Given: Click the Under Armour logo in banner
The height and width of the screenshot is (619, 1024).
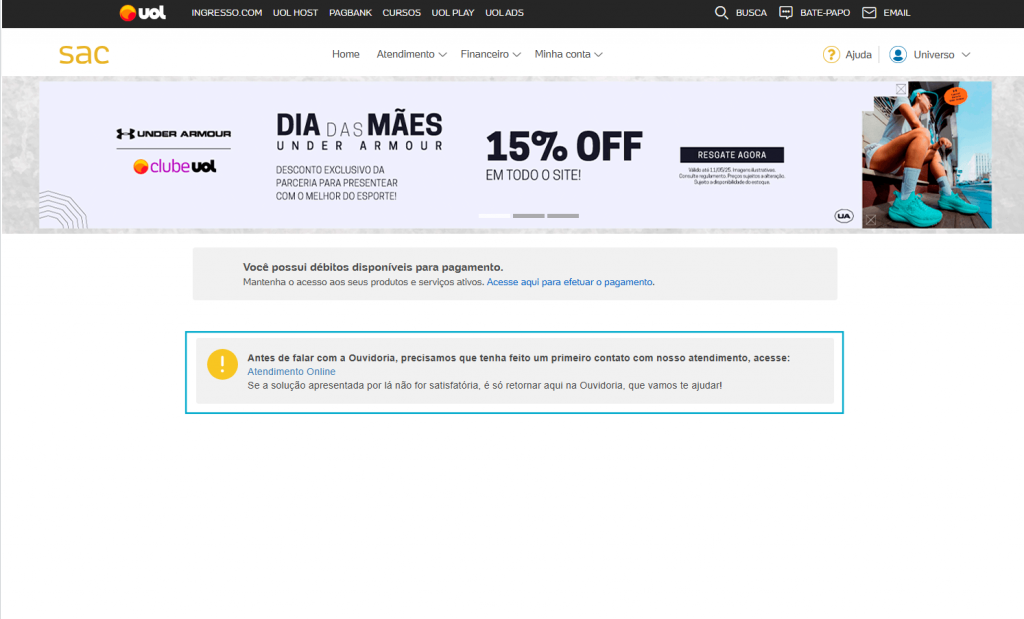Looking at the screenshot, I should pos(174,134).
